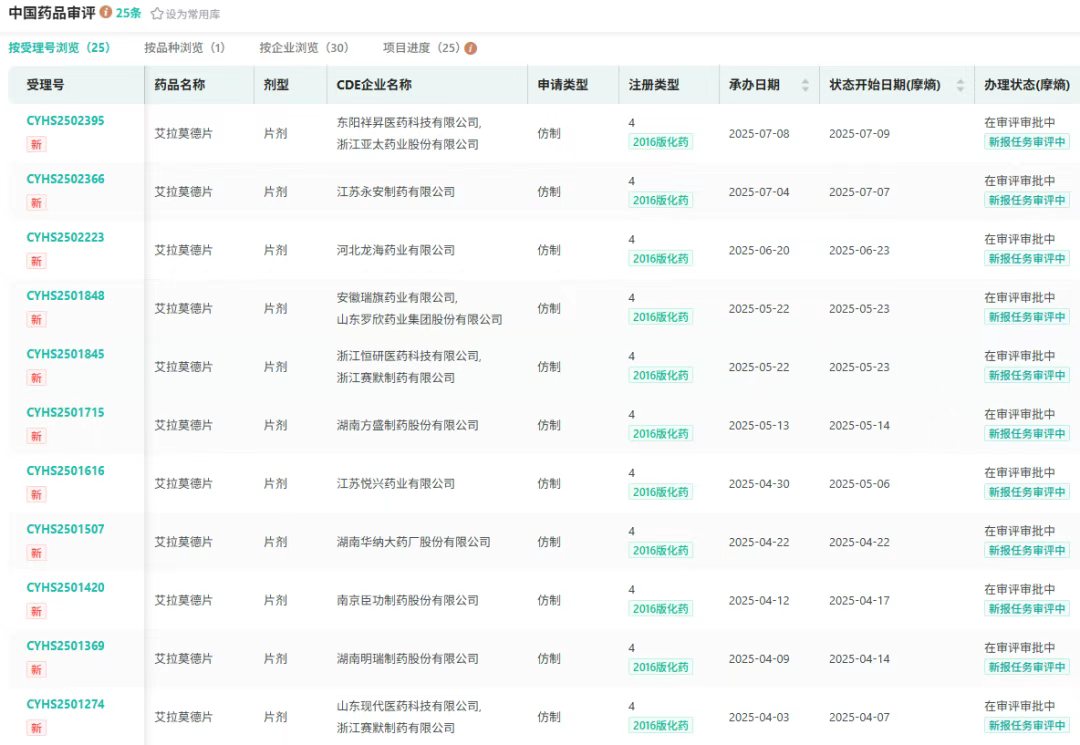The width and height of the screenshot is (1080, 745).
Task: Sort by 承办日期 using its sort arrows
Action: (x=805, y=85)
